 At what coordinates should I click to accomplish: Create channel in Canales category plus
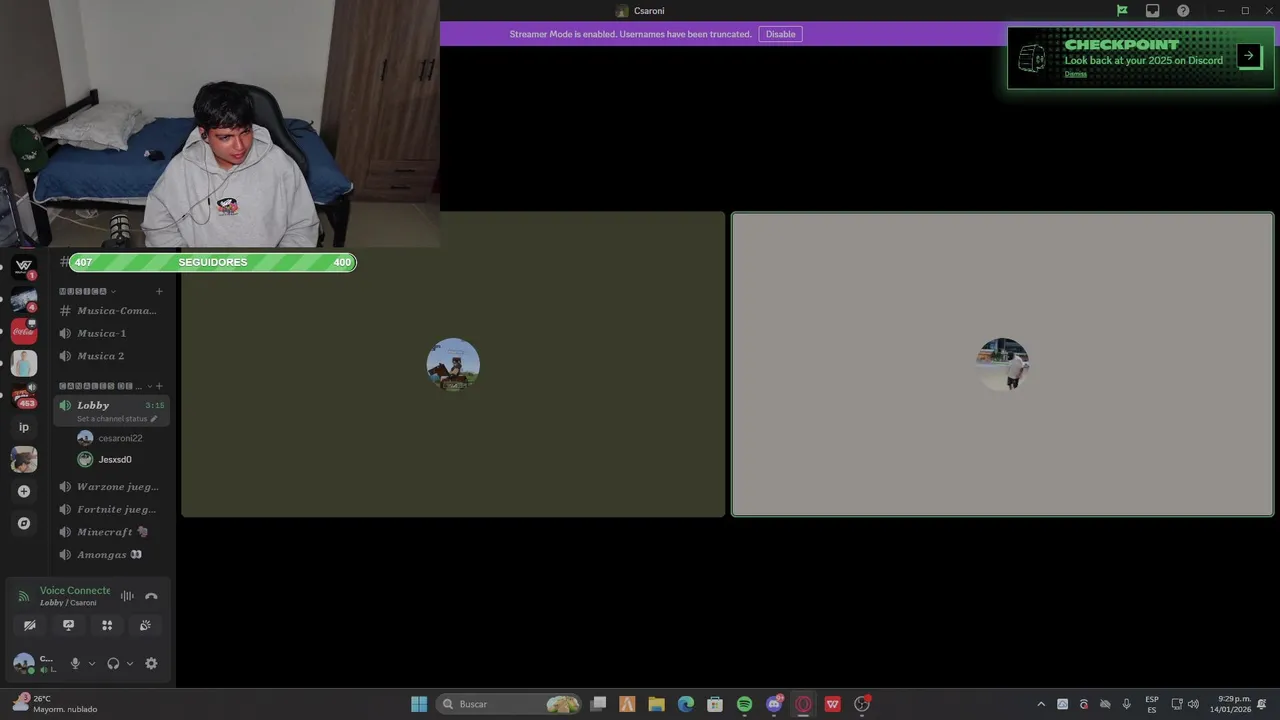tap(159, 386)
